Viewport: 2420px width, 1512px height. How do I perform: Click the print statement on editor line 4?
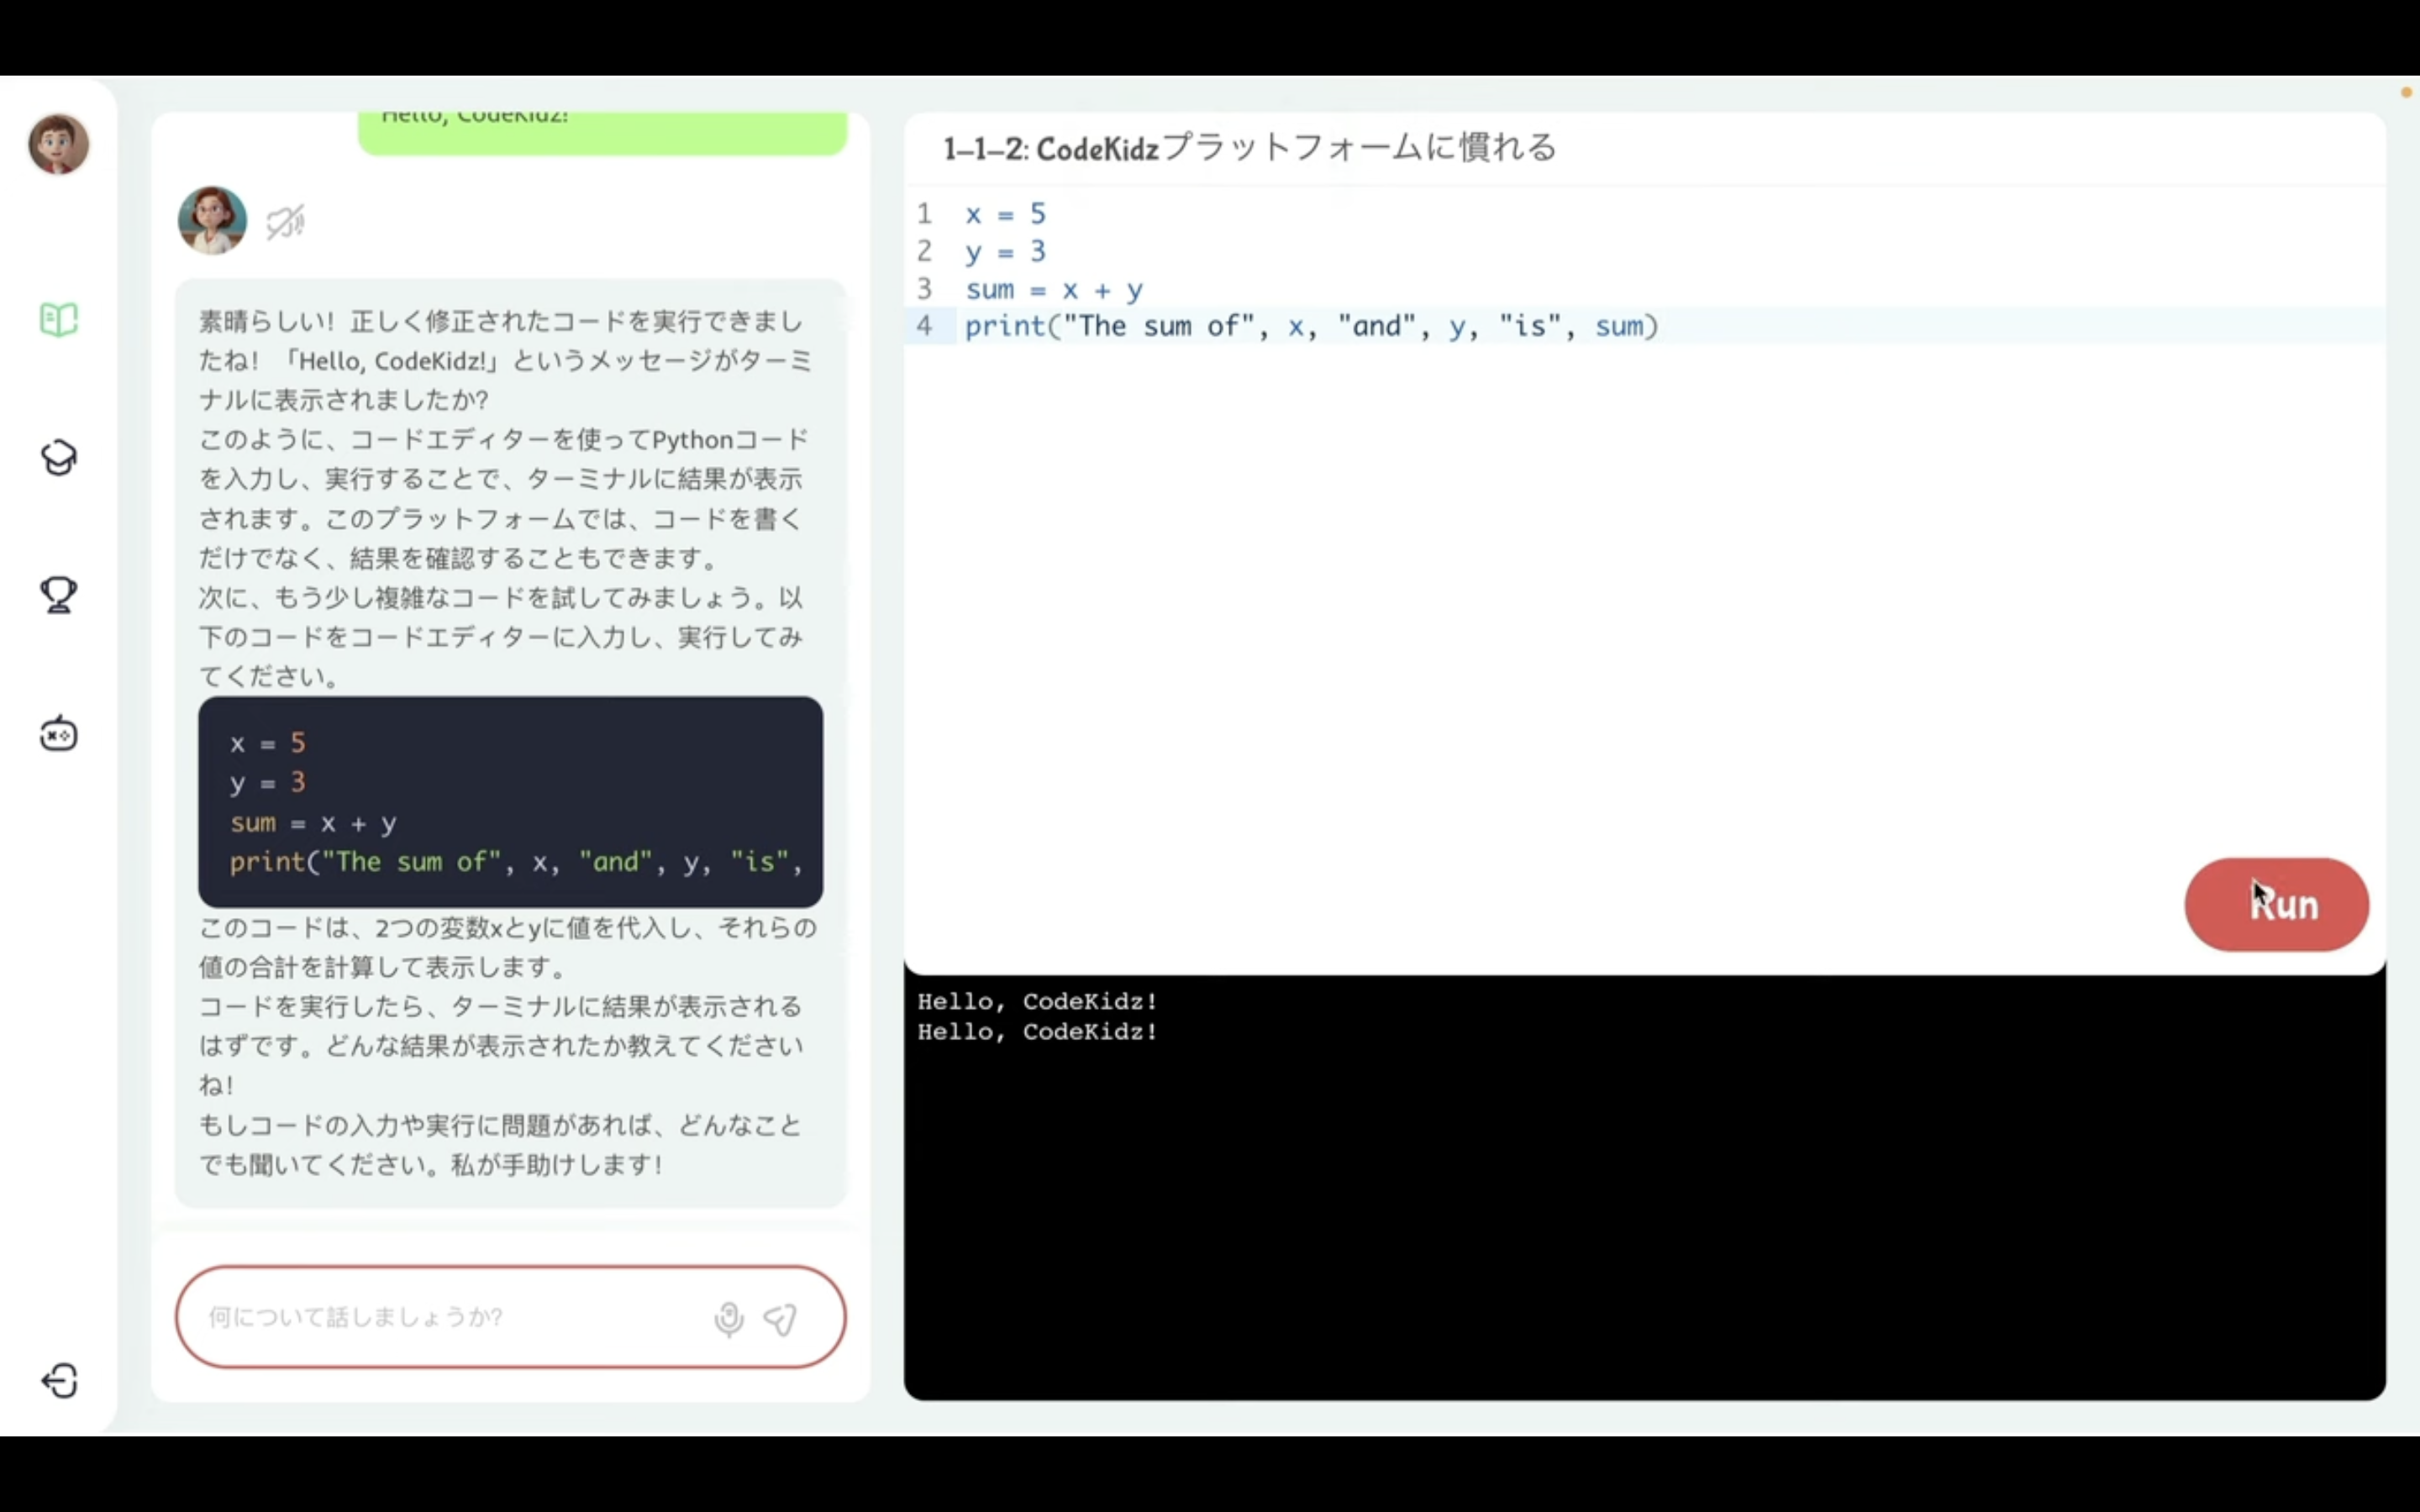tap(1311, 326)
